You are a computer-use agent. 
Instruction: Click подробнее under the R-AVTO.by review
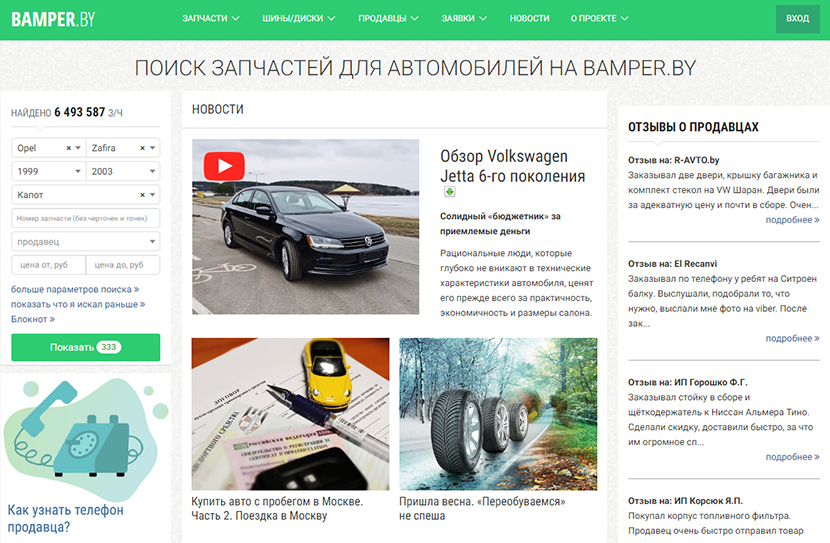[x=792, y=220]
